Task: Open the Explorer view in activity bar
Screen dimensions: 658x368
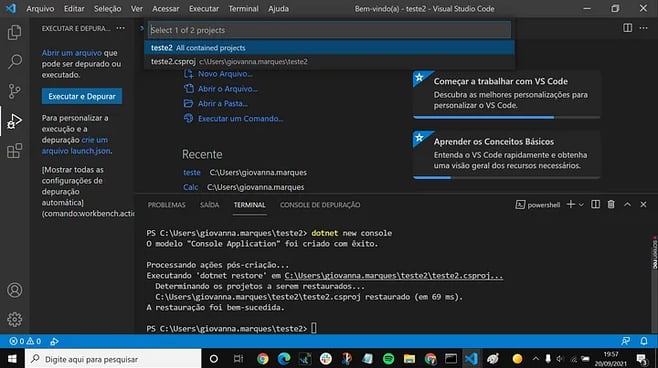Action: coord(14,32)
